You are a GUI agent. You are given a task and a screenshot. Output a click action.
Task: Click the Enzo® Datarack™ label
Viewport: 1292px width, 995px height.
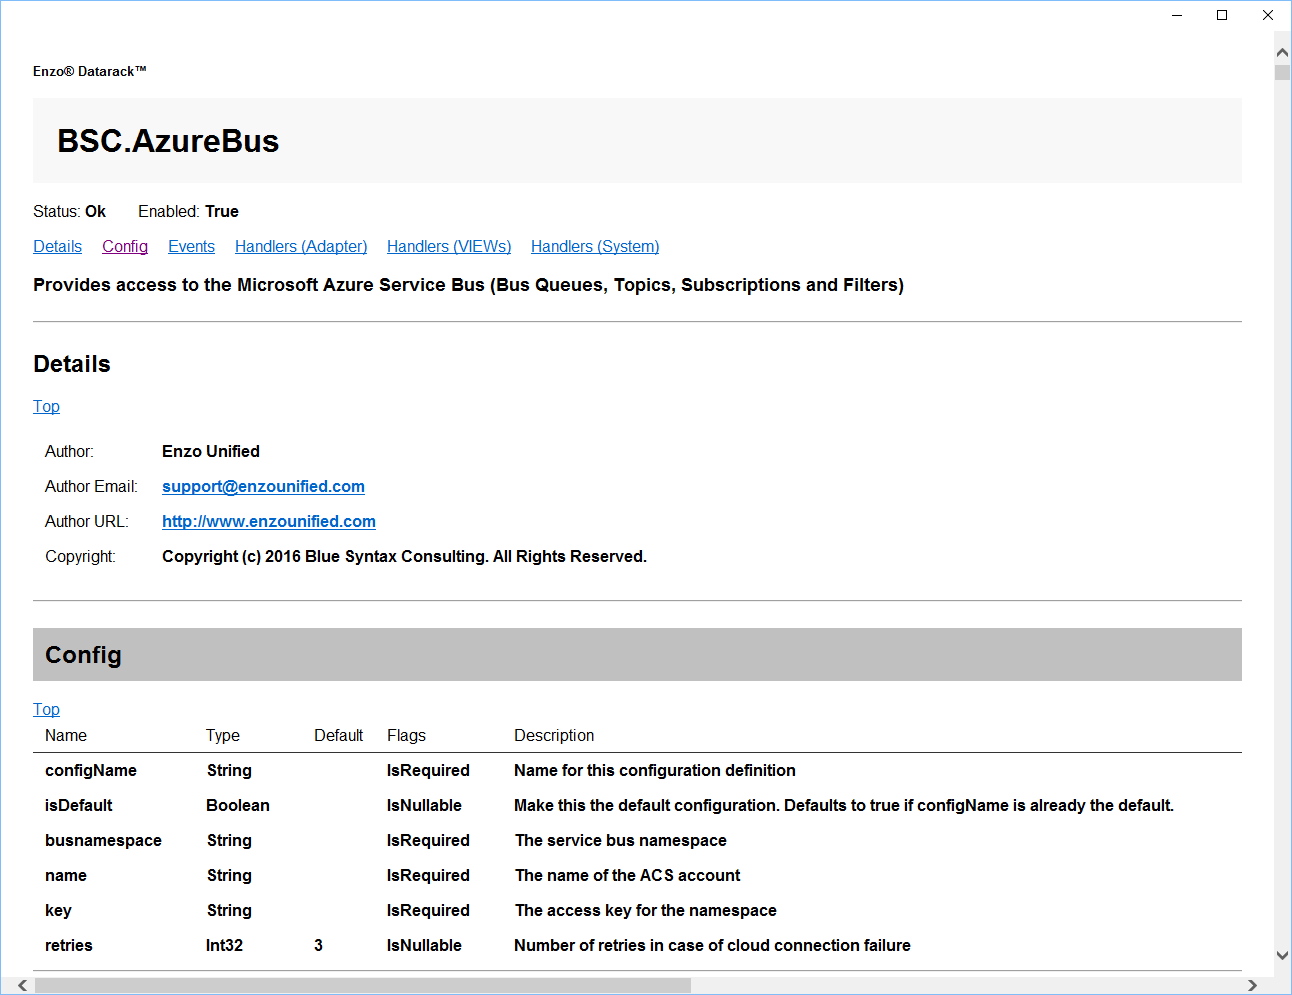90,71
